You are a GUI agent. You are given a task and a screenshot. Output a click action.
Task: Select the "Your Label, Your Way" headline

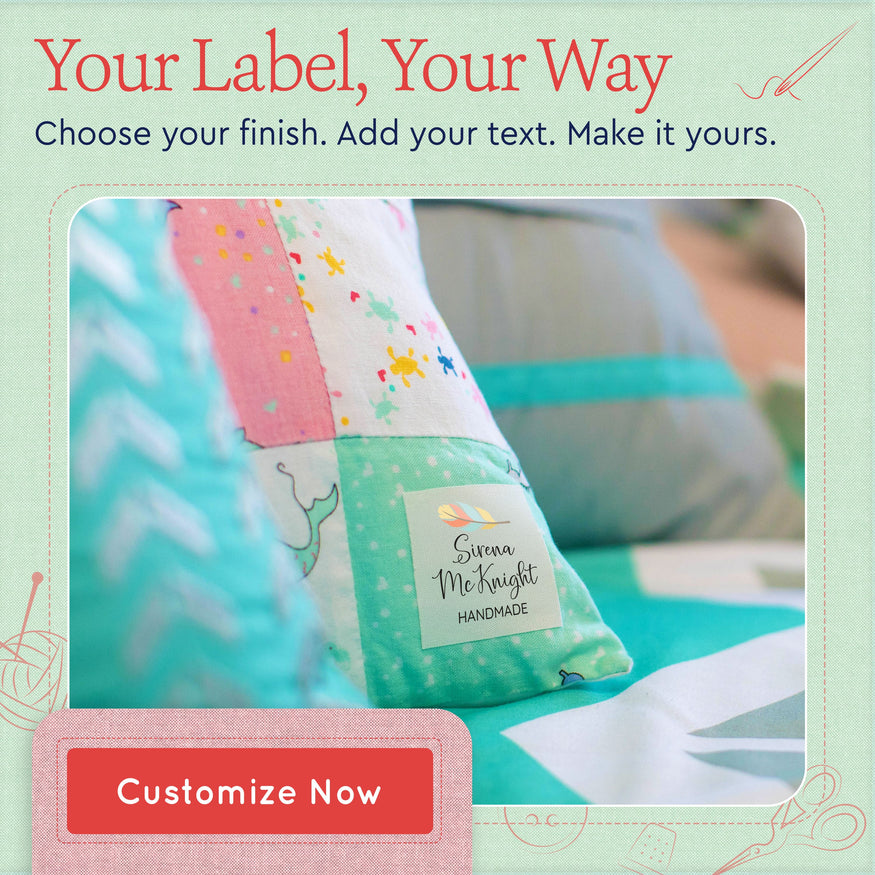click(x=352, y=66)
